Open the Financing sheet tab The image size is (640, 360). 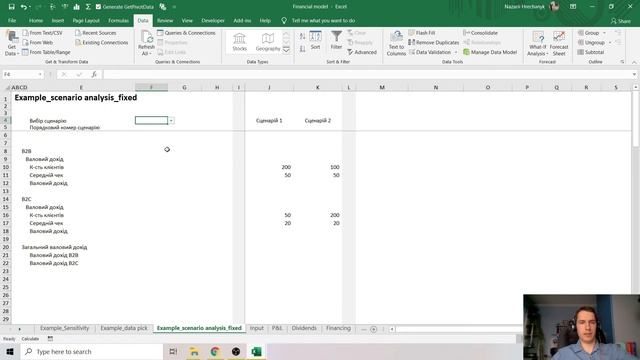pos(338,328)
